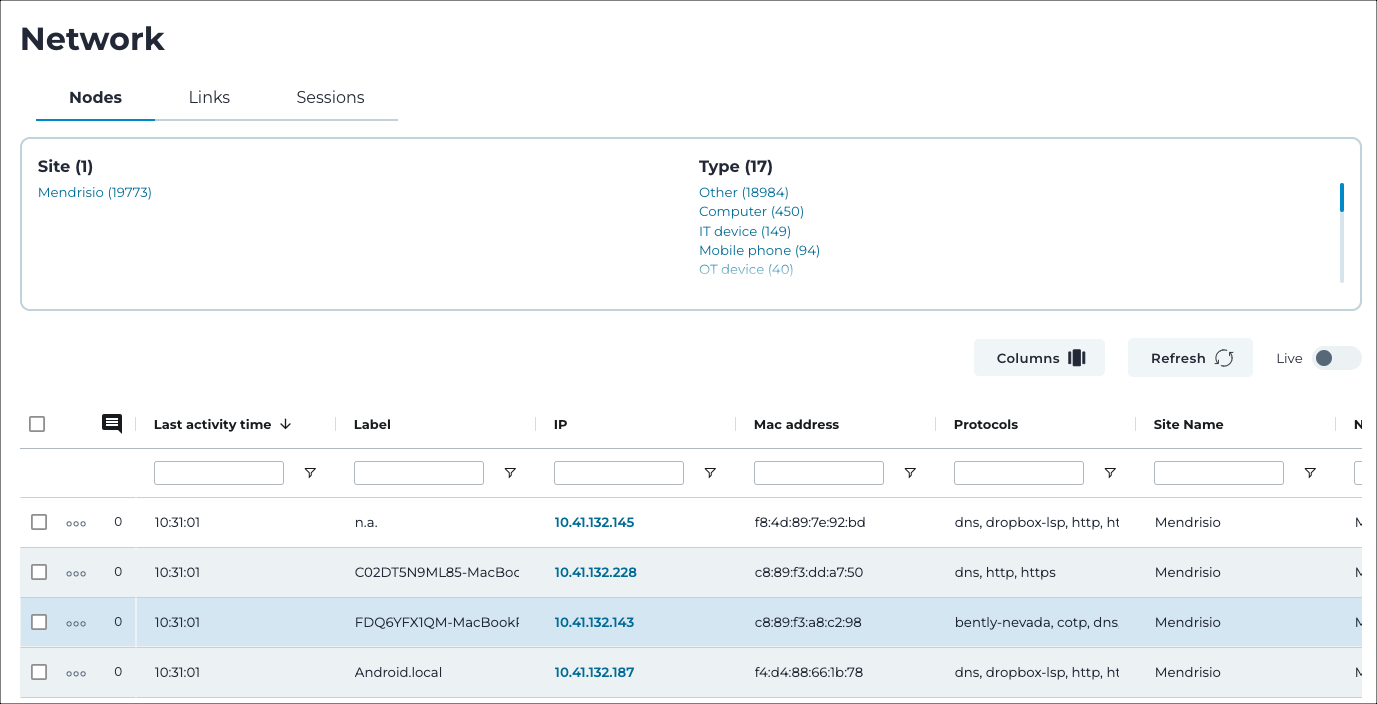Filter by type Mobile phone (94)
1377x704 pixels.
click(x=759, y=250)
